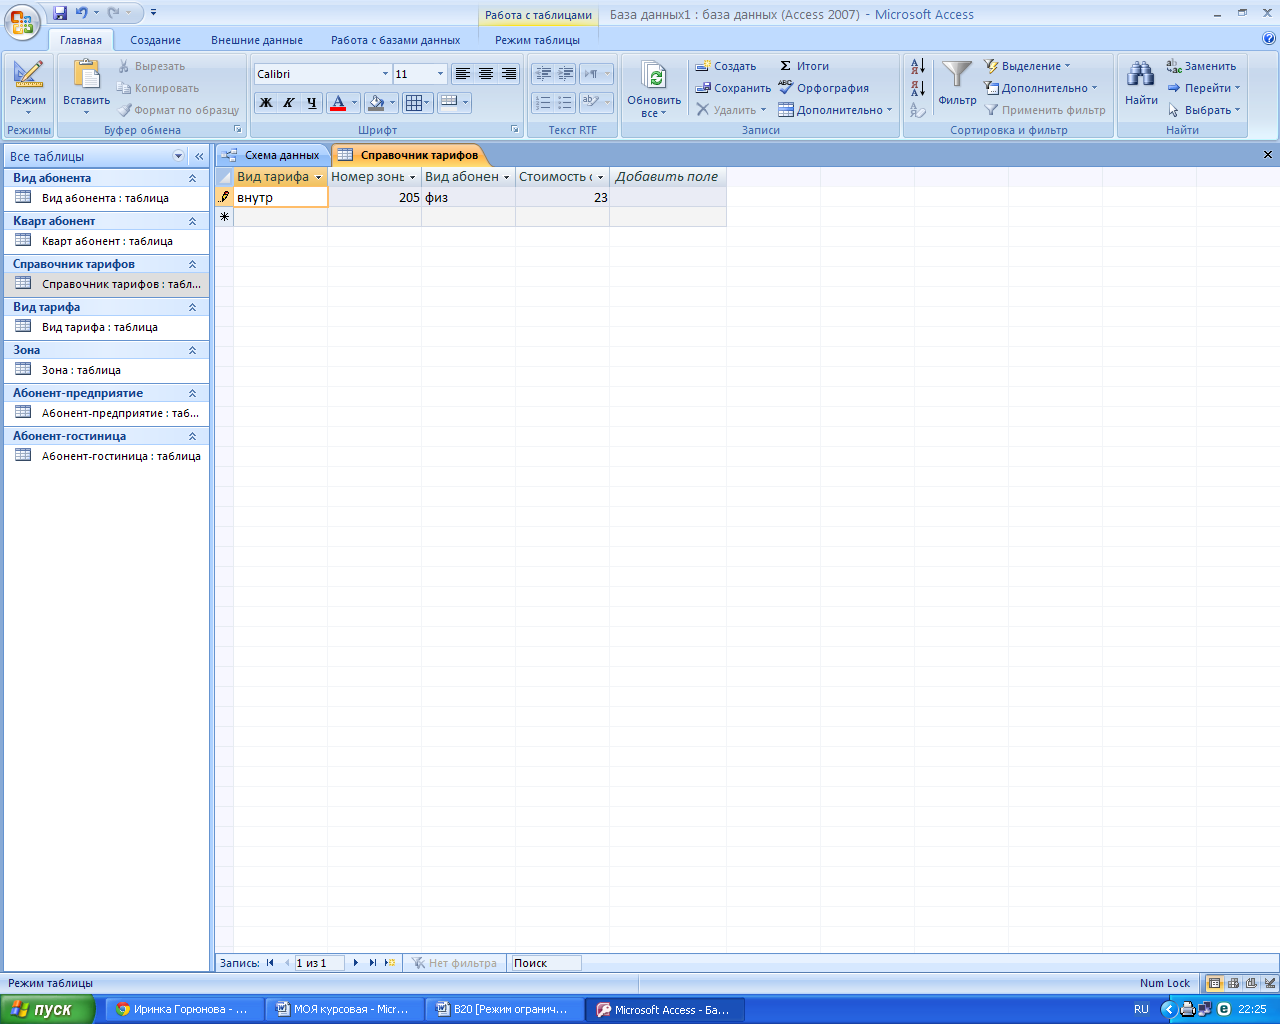Image resolution: width=1280 pixels, height=1024 pixels.
Task: Click current record number box
Action: click(x=318, y=963)
